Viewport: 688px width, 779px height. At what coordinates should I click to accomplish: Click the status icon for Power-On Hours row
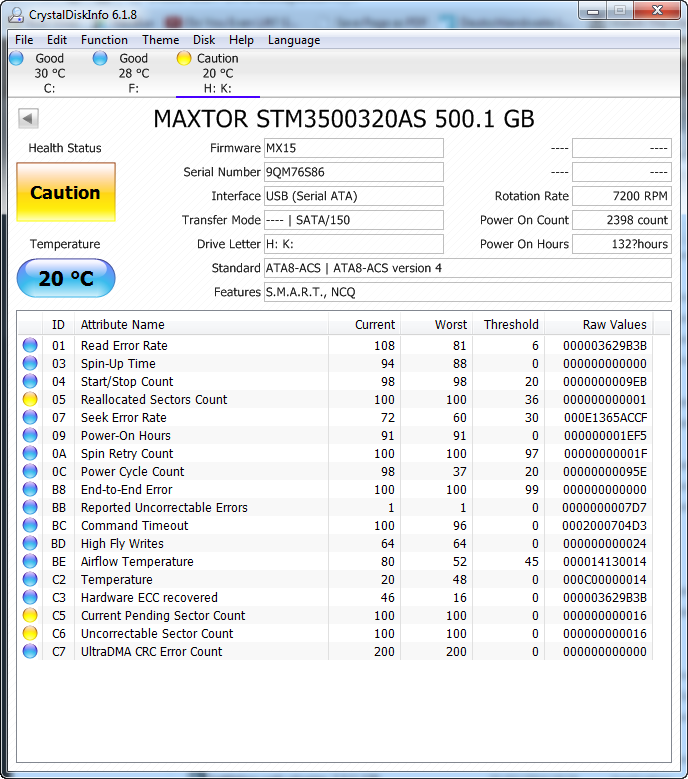click(30, 435)
